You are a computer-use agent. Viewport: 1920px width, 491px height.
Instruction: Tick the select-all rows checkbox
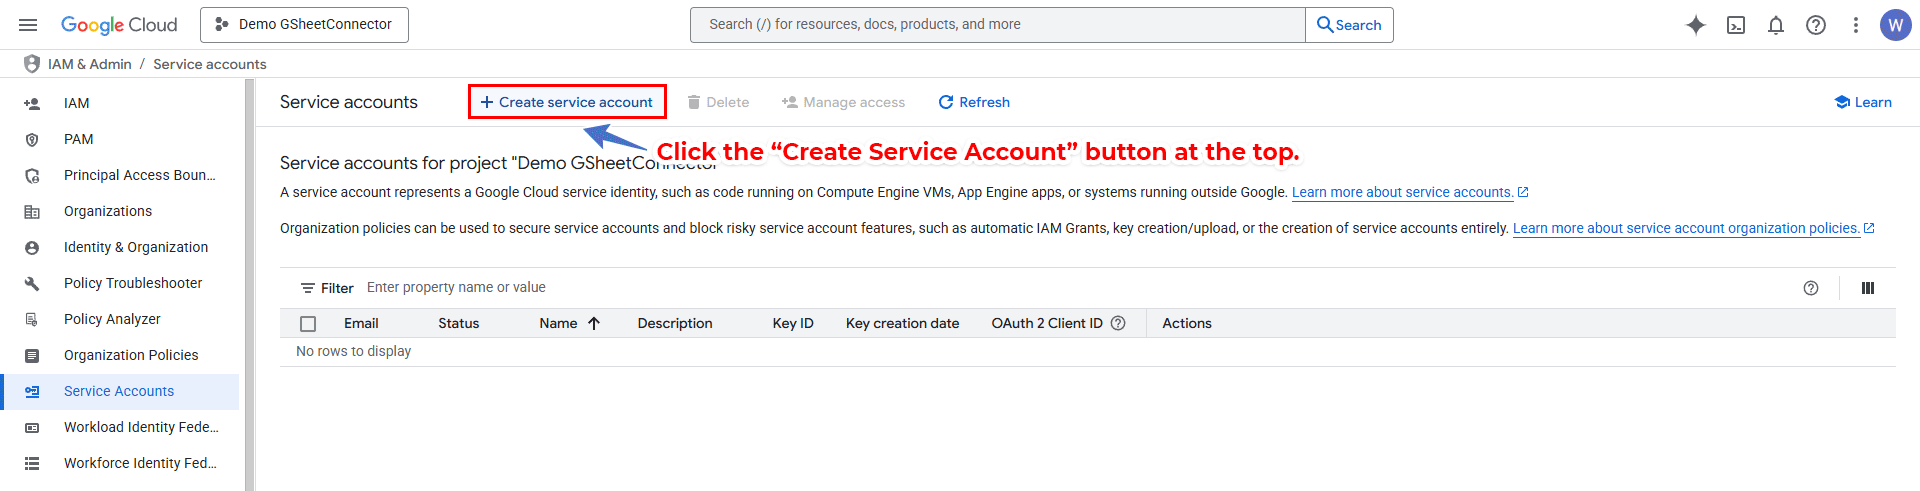tap(308, 324)
